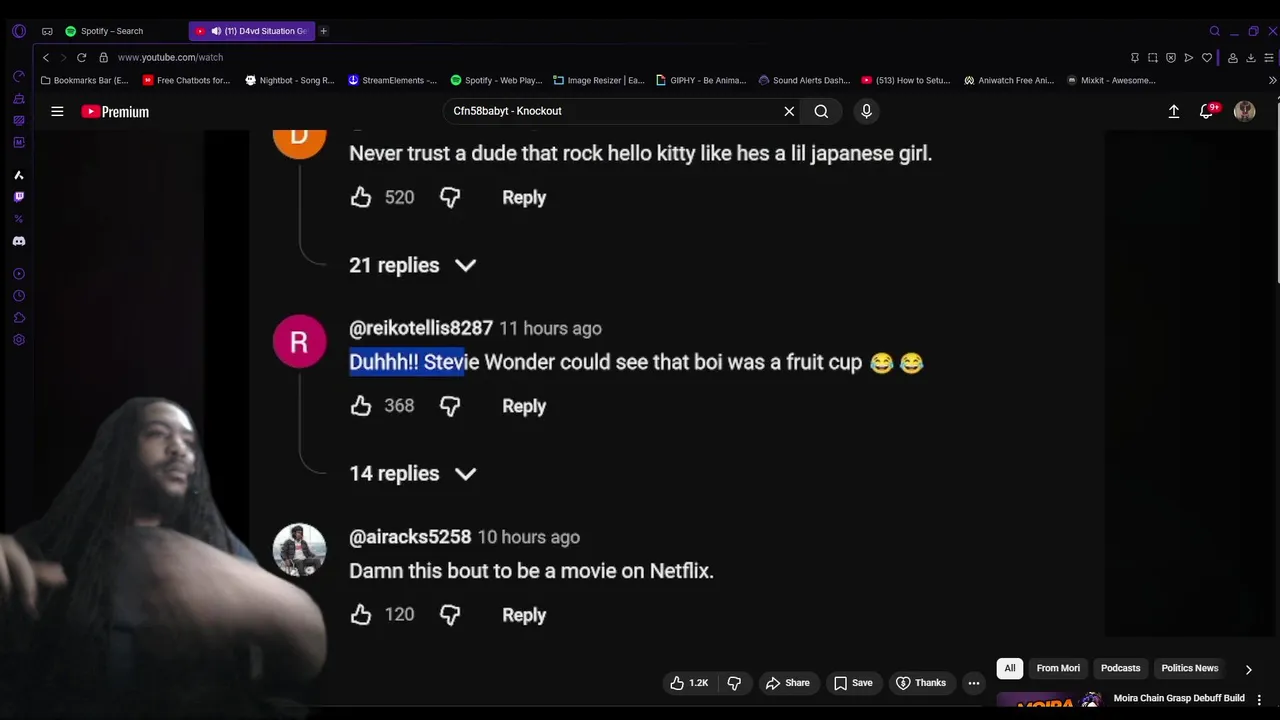Expand the 14 replies thread

(412, 474)
